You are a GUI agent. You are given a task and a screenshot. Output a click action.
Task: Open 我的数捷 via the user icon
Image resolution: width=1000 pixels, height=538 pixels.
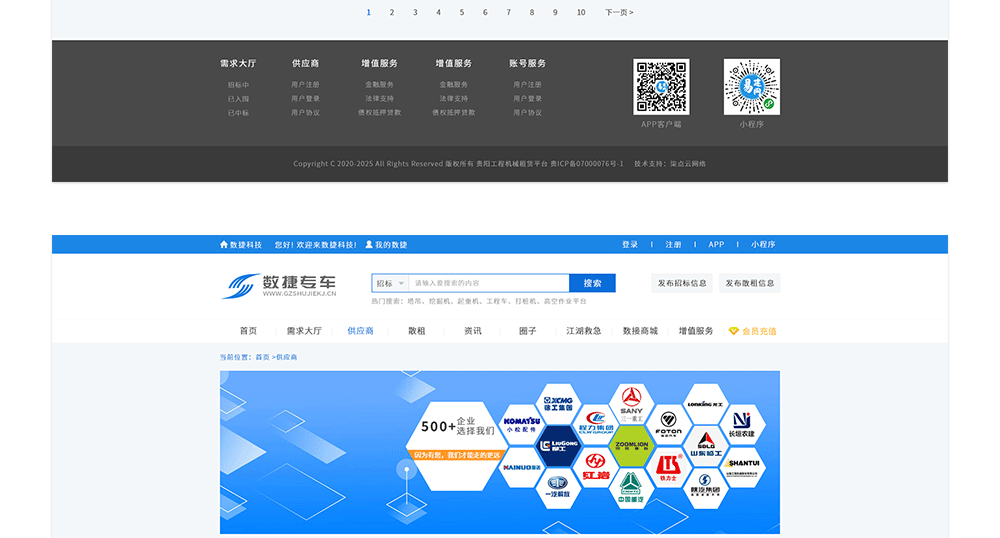click(x=369, y=244)
